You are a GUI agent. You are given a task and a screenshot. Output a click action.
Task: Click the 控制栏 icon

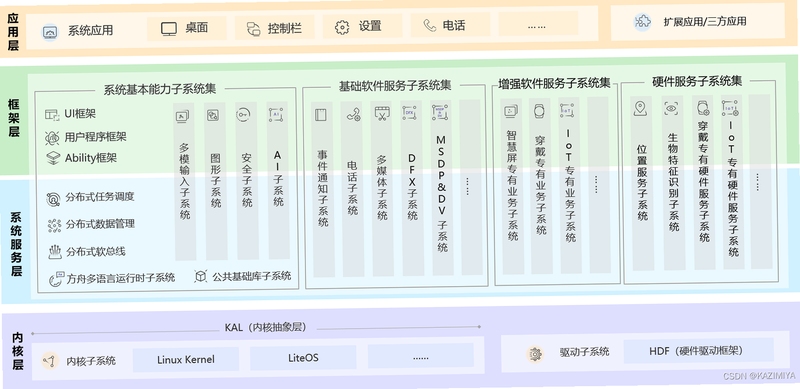254,29
